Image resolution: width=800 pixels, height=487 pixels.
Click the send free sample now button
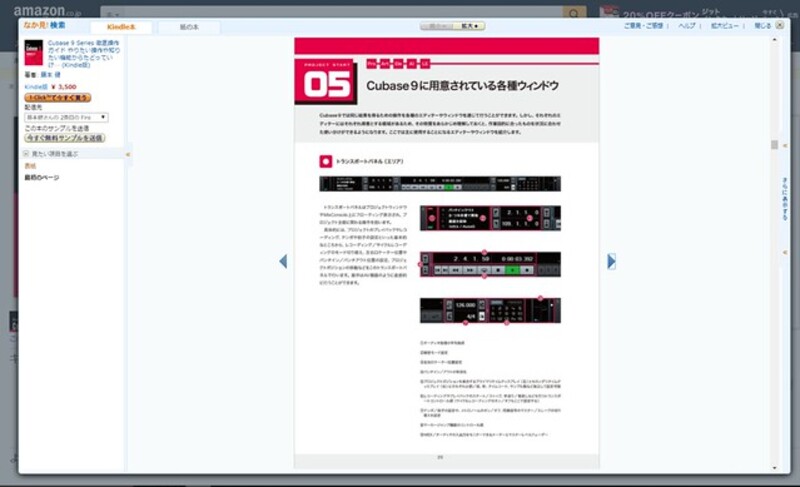pos(65,138)
